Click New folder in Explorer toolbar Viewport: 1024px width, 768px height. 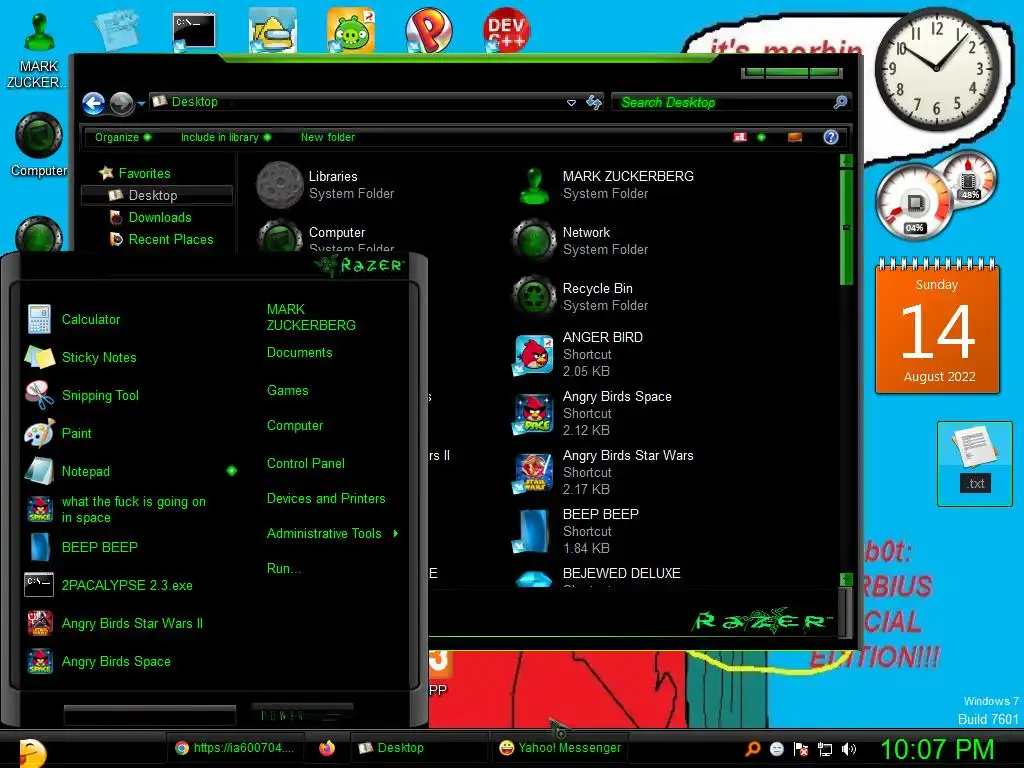(328, 137)
